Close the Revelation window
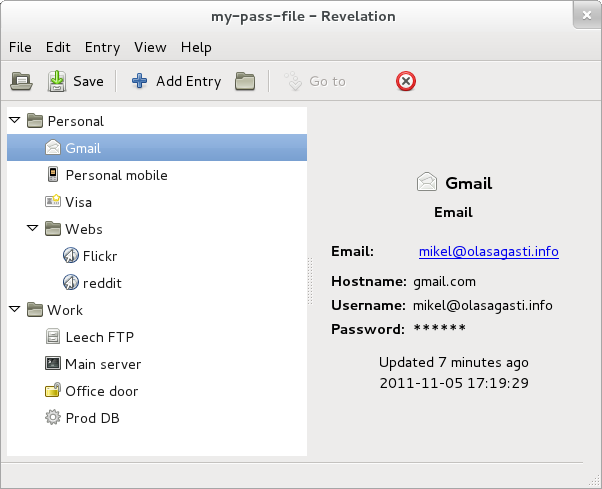Viewport: 602px width, 489px height. coord(587,15)
